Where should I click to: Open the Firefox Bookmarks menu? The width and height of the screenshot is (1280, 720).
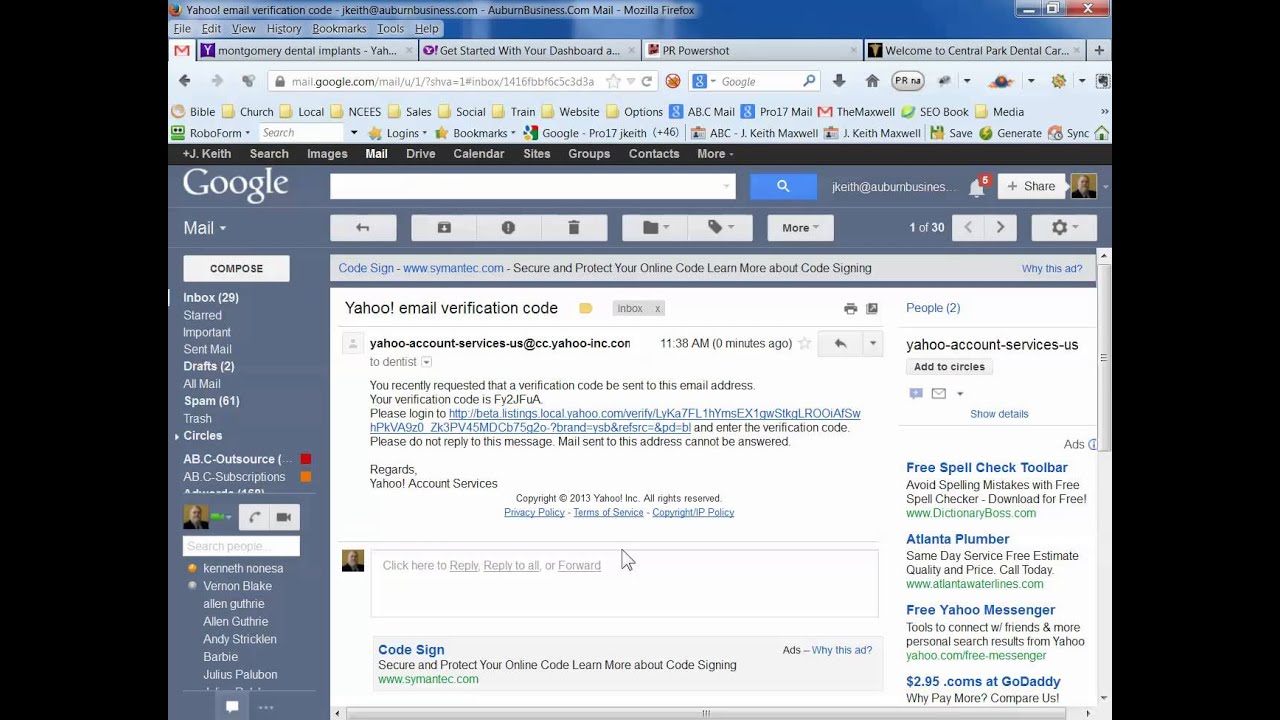pyautogui.click(x=339, y=28)
